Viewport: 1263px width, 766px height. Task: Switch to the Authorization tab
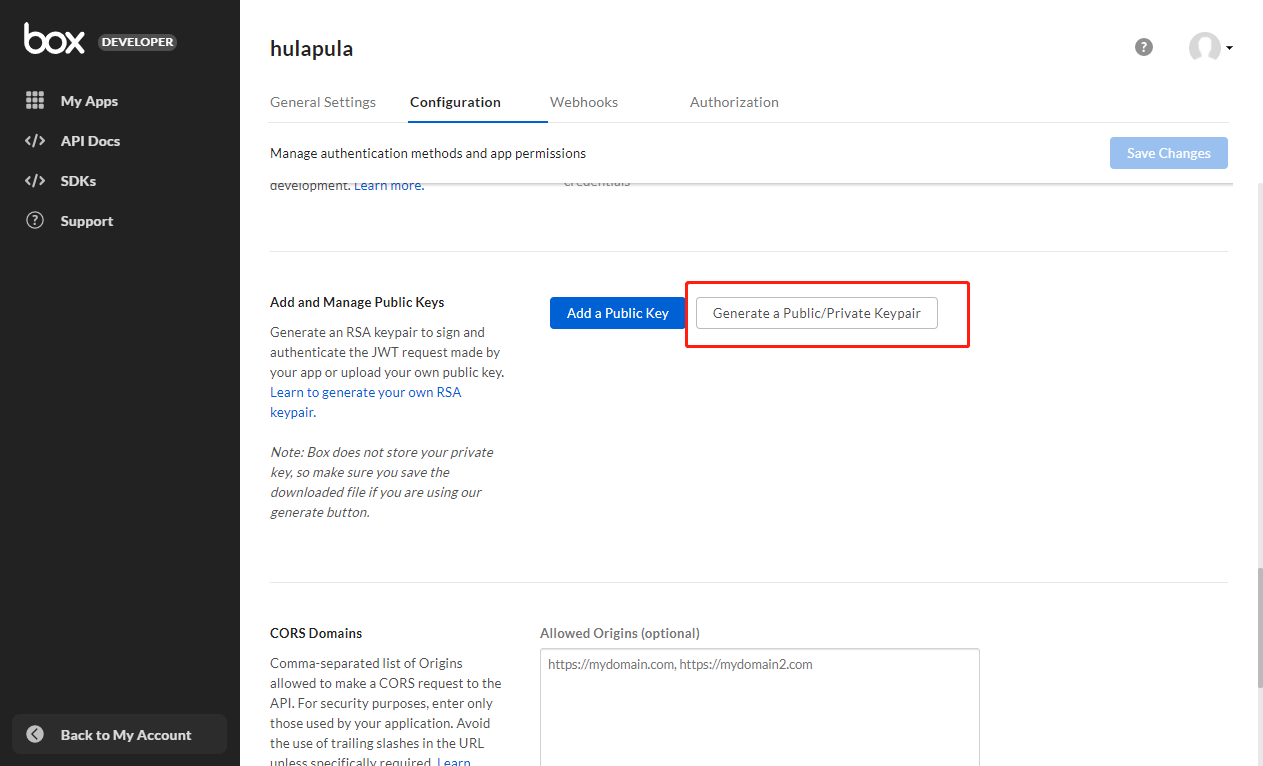point(733,101)
